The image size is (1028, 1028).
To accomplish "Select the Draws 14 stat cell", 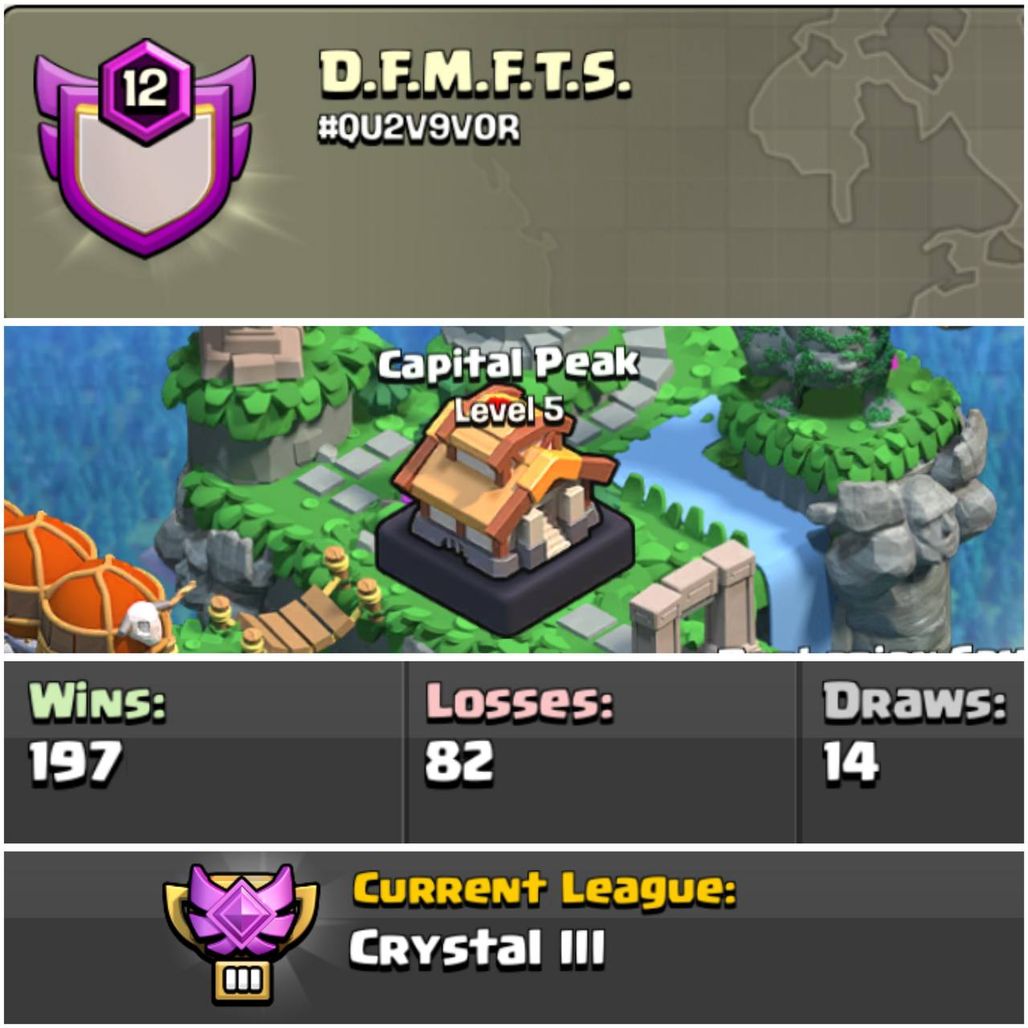I will click(912, 751).
